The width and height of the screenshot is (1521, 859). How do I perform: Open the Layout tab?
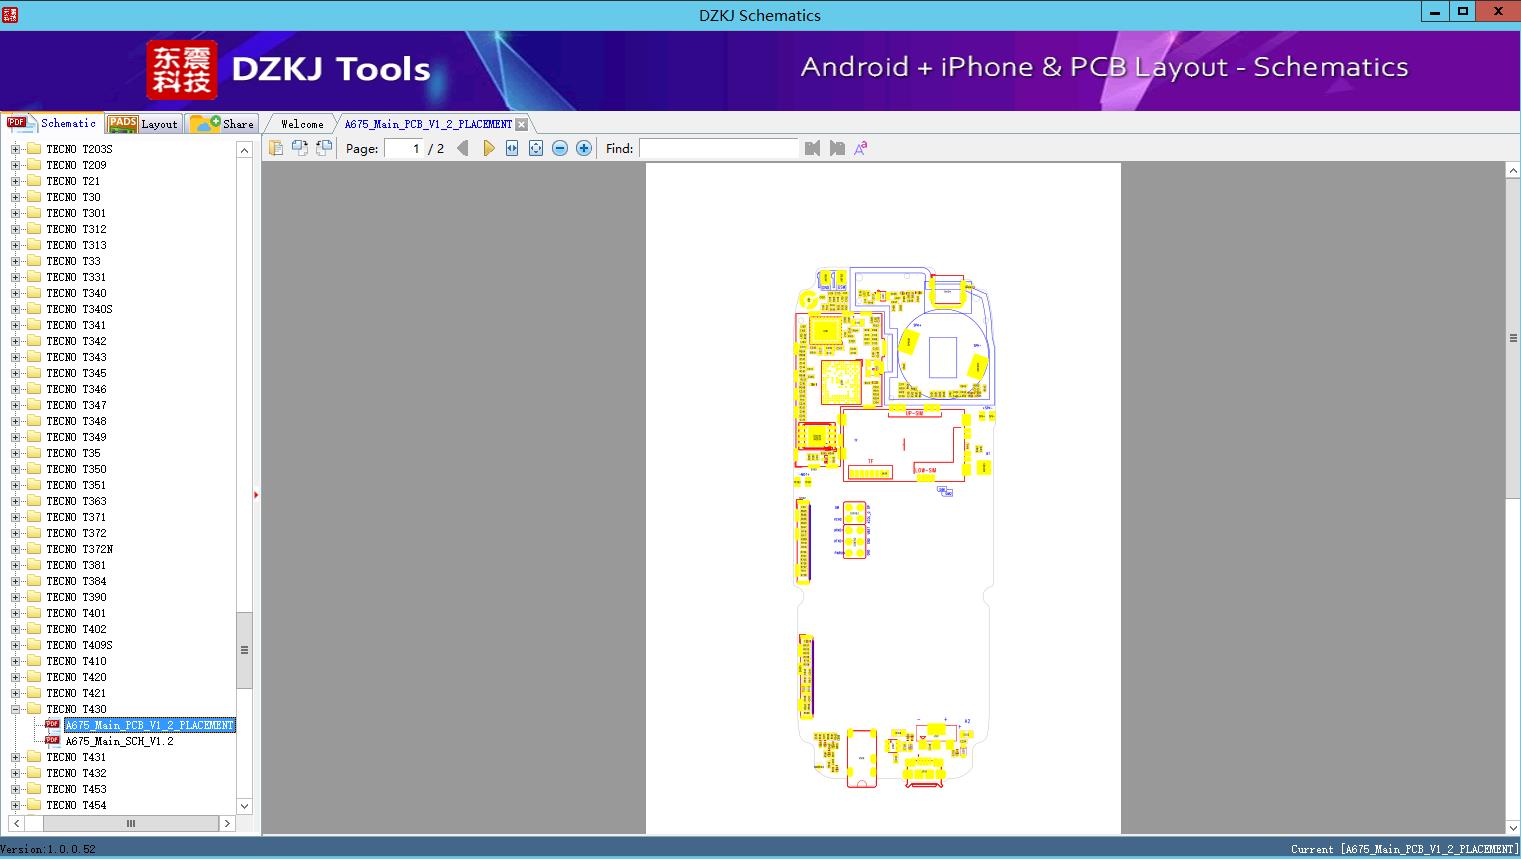coord(143,123)
